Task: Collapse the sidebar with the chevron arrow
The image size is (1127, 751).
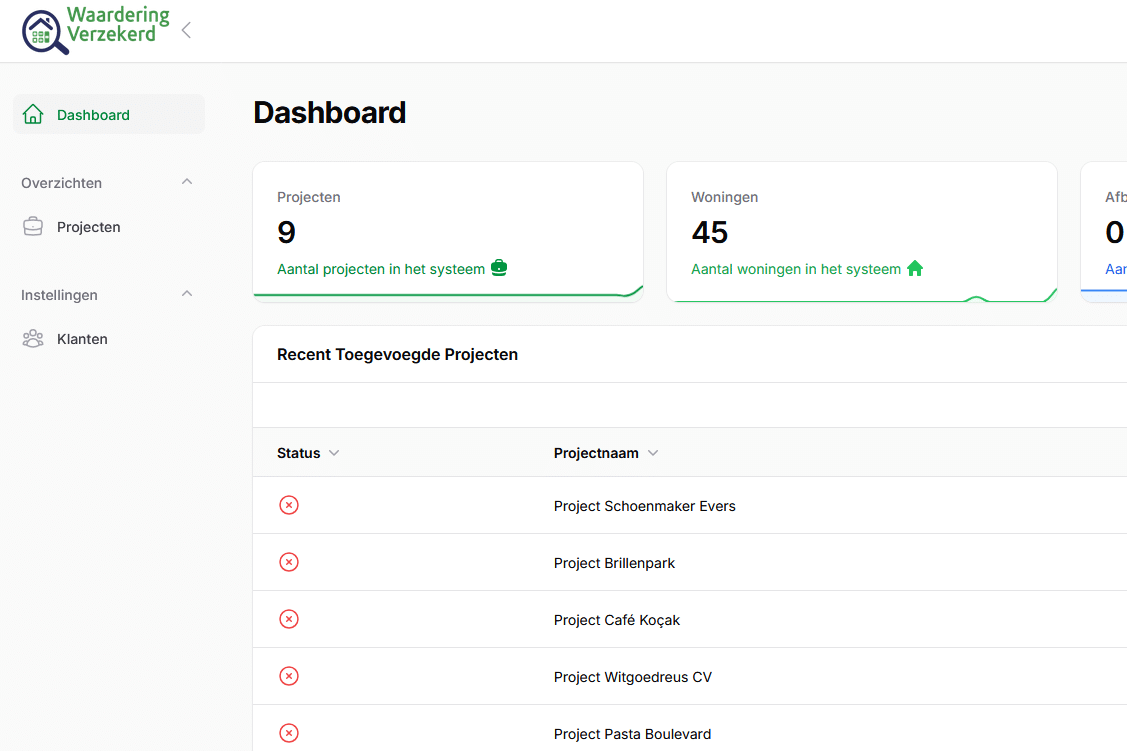Action: tap(186, 30)
